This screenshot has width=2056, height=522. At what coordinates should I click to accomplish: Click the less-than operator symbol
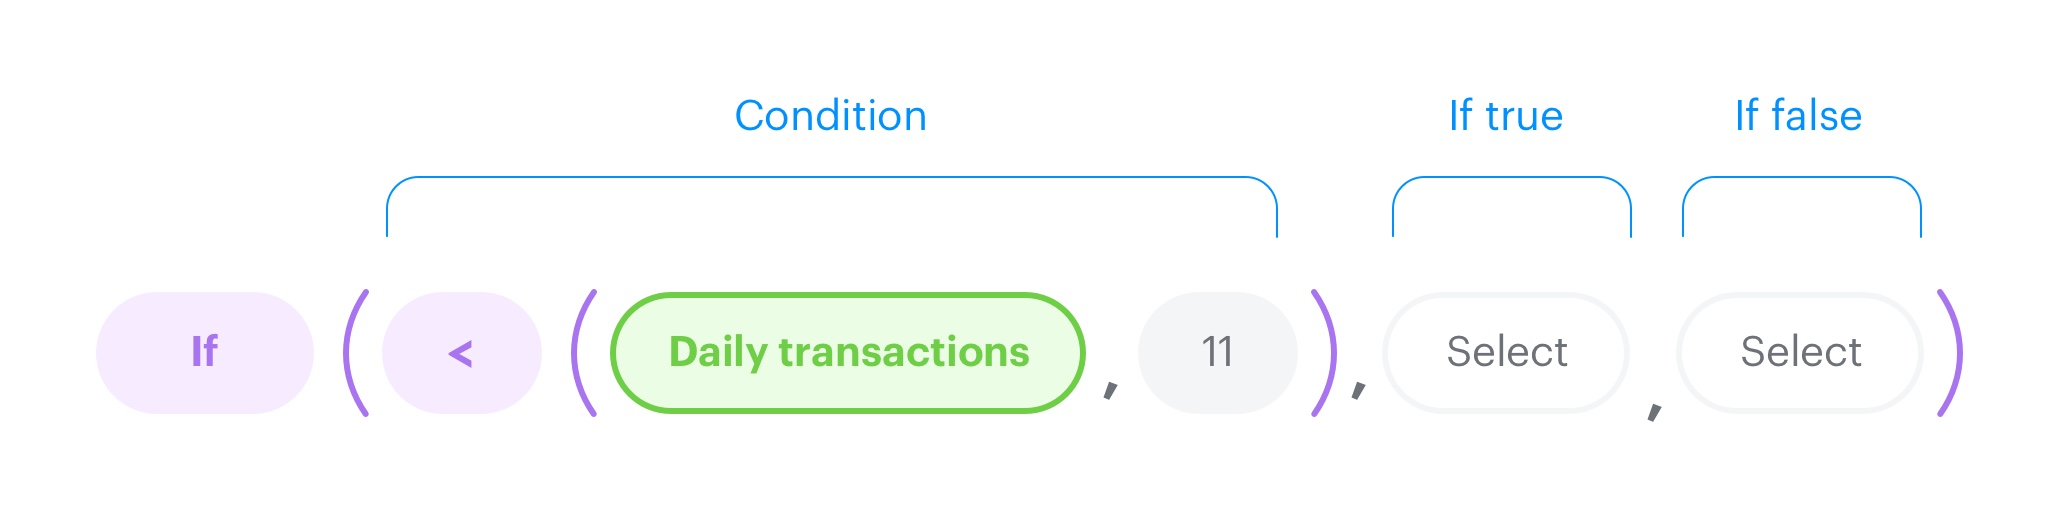pos(460,353)
